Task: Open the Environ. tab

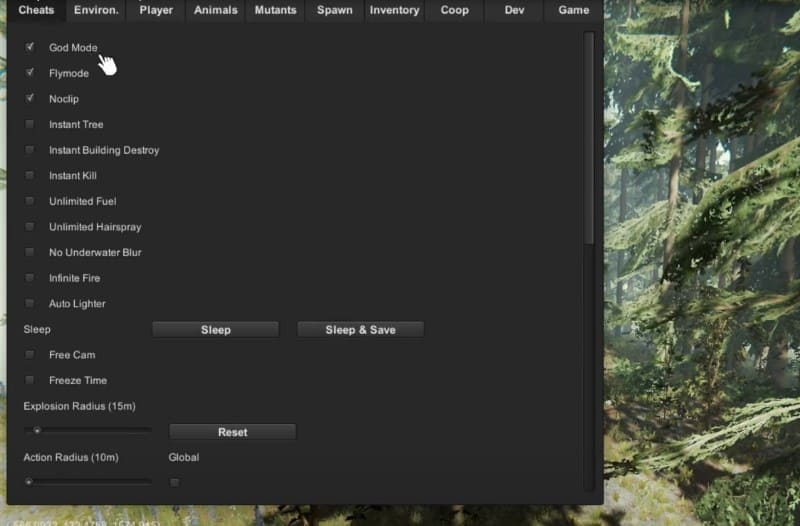Action: point(96,10)
